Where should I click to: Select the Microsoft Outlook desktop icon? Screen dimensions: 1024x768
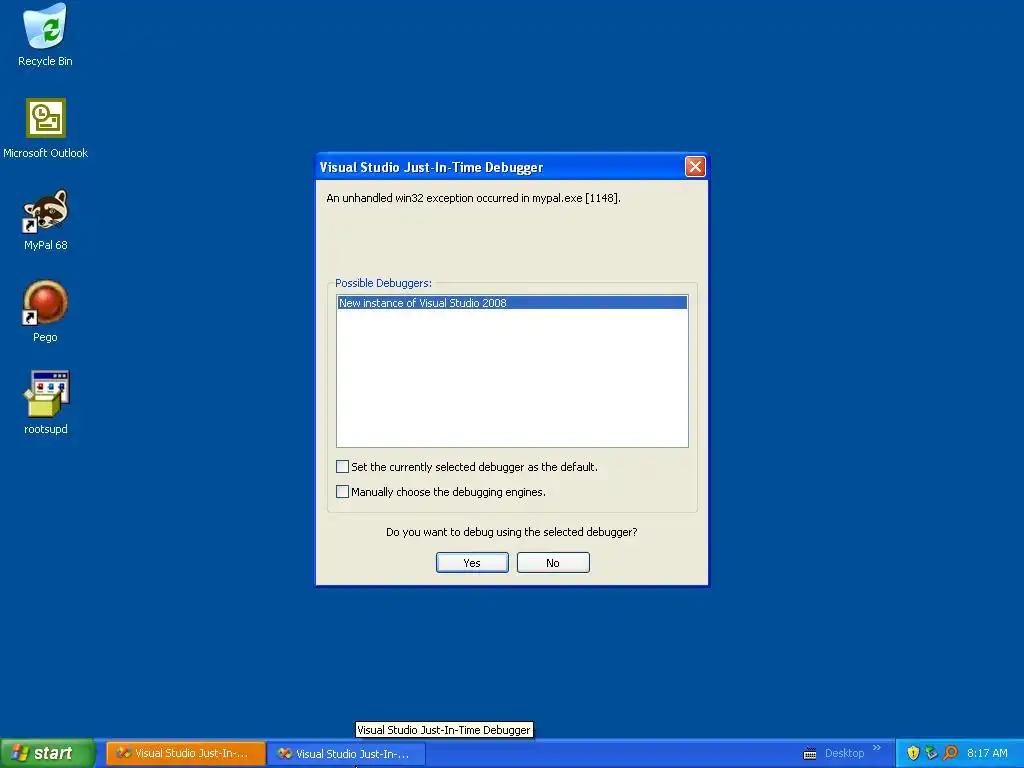45,129
